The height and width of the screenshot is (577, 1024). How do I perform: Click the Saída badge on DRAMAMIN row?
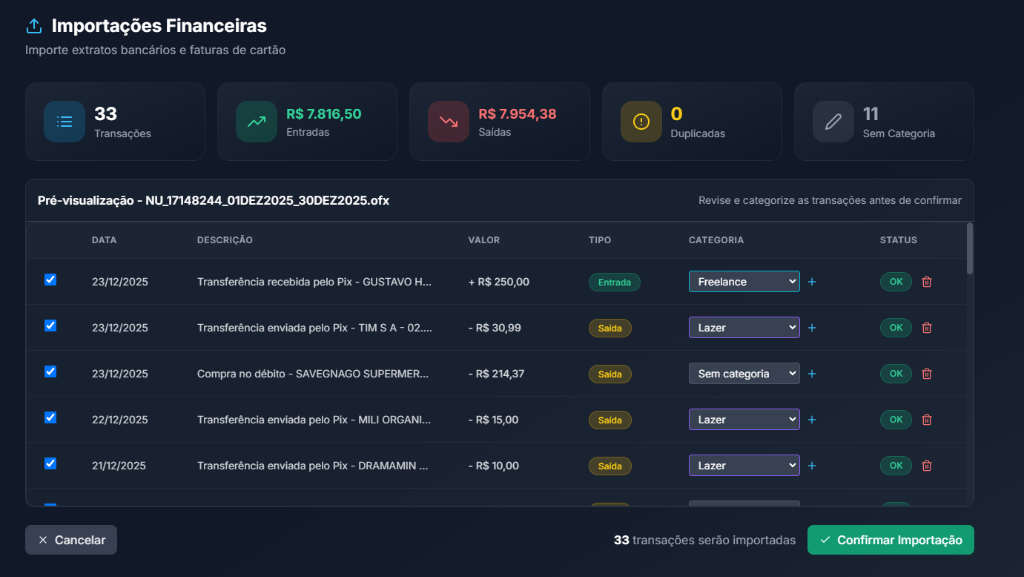[609, 466]
